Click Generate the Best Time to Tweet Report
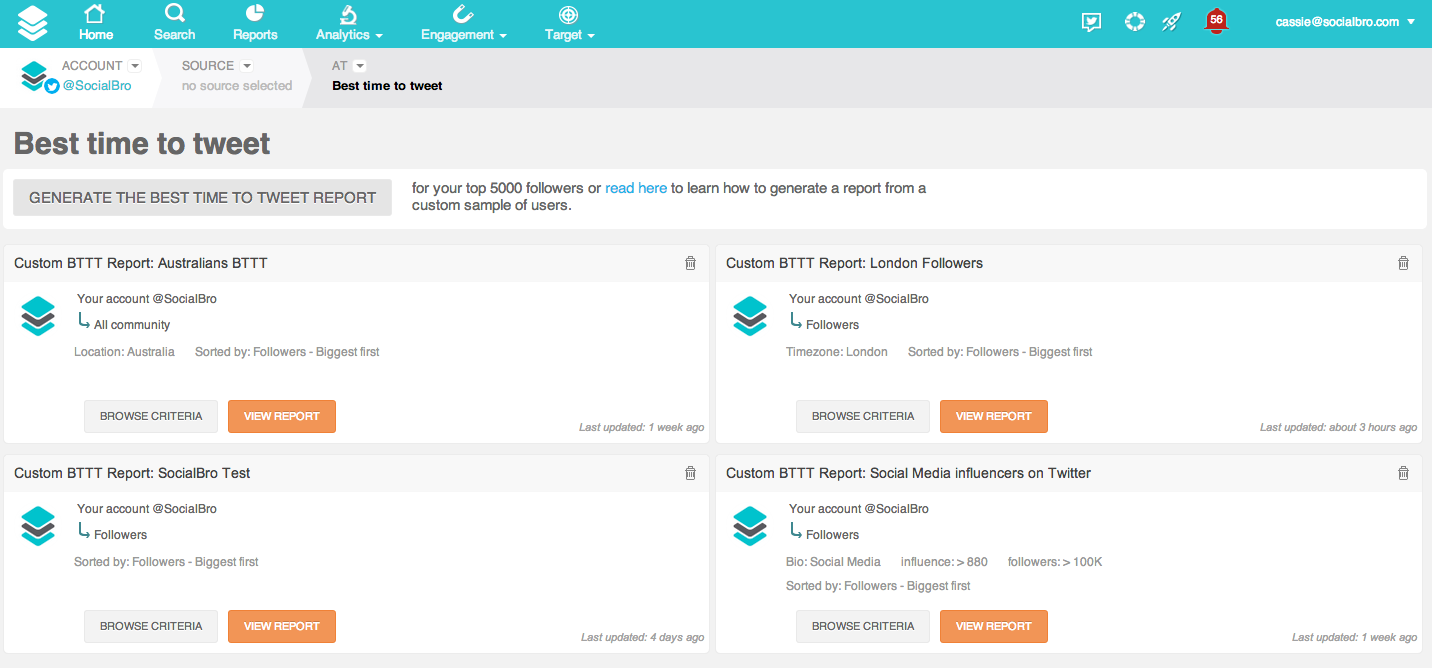The height and width of the screenshot is (668, 1432). tap(202, 198)
